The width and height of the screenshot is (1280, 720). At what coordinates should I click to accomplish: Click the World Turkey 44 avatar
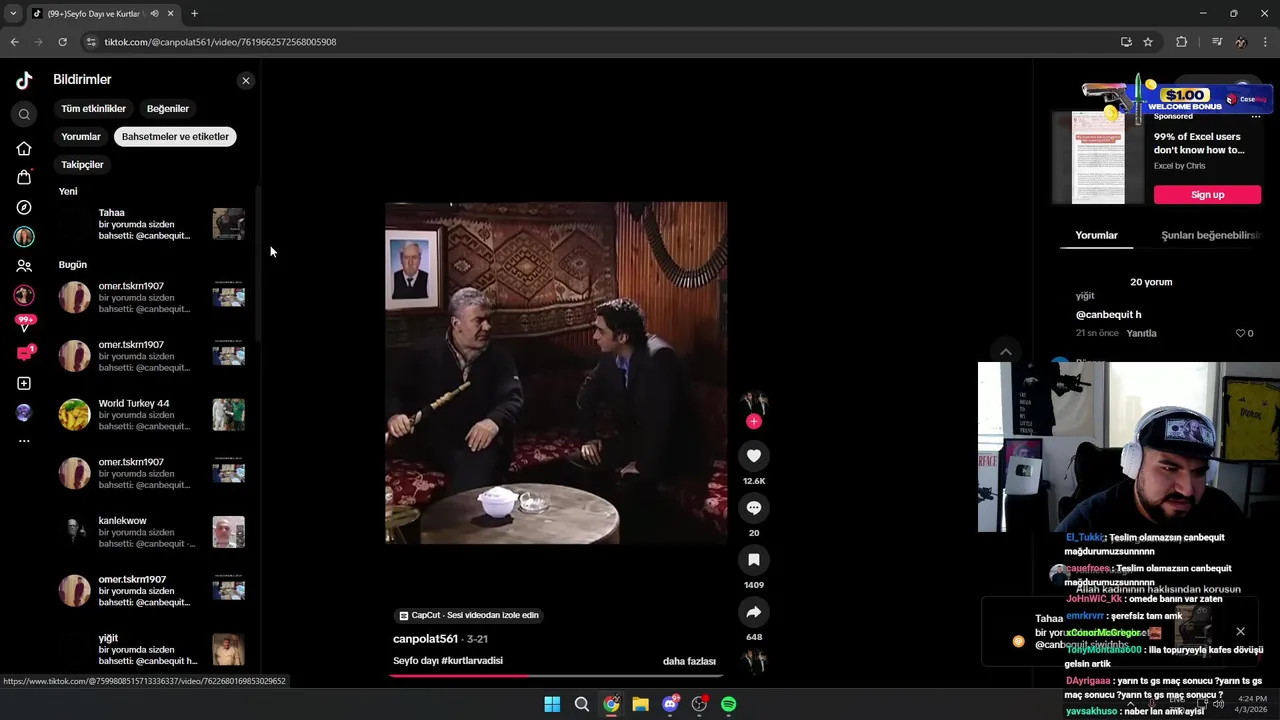point(74,415)
